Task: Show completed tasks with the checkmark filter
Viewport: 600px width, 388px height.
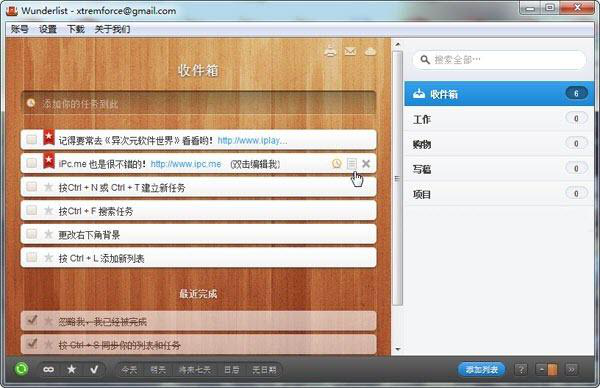Action: (94, 369)
